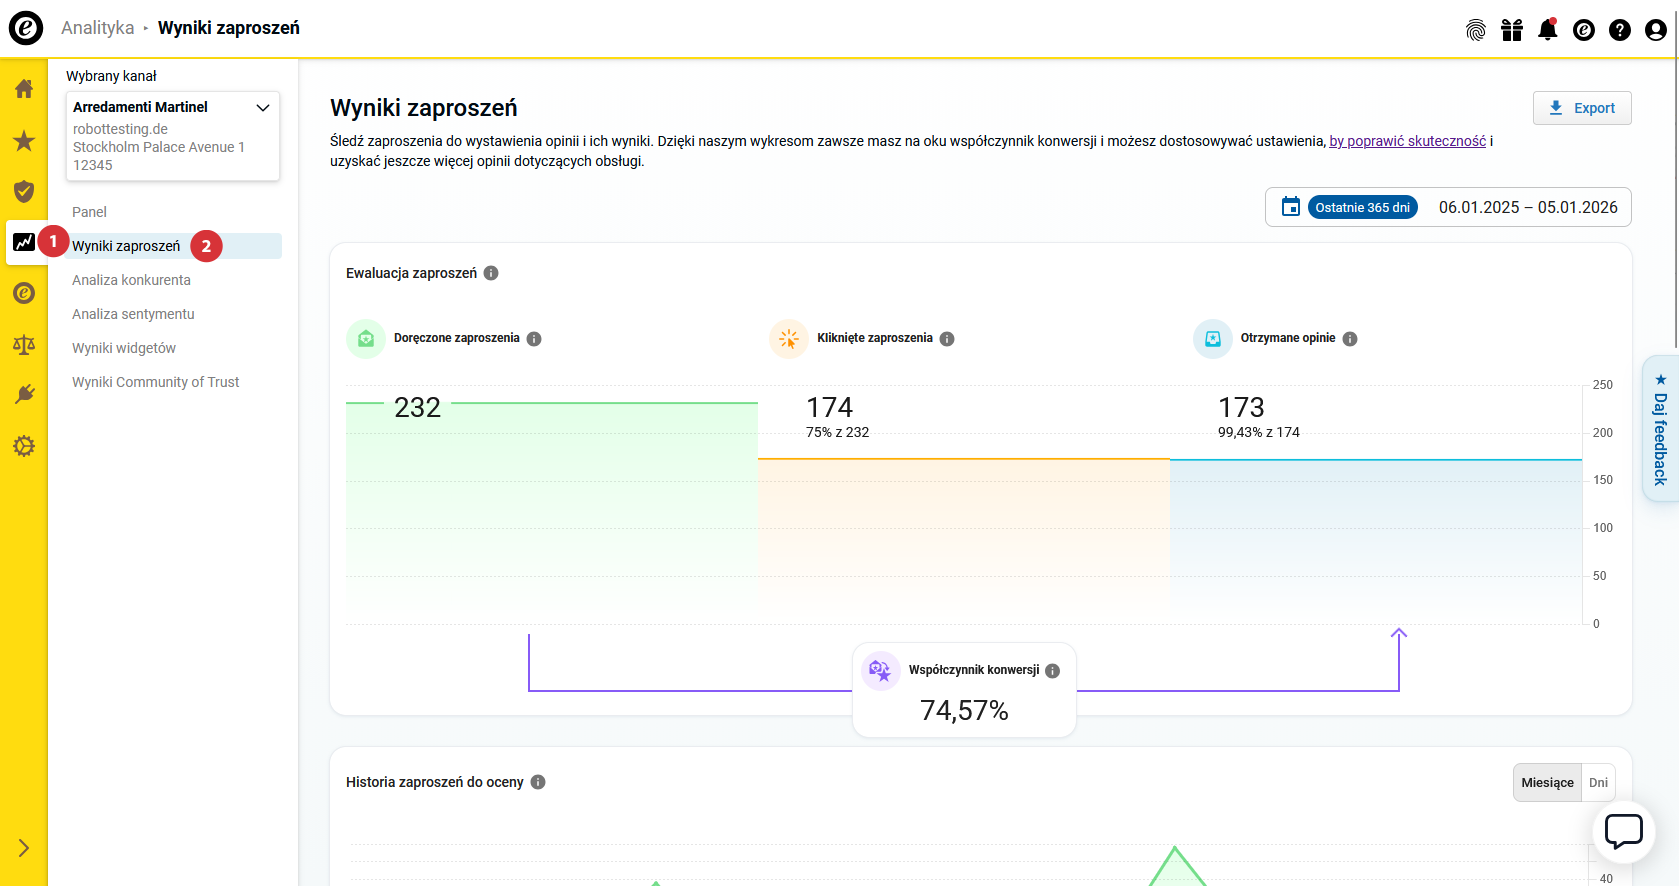Viewport: 1679px width, 886px height.
Task: Click the notification bell icon
Action: [x=1547, y=30]
